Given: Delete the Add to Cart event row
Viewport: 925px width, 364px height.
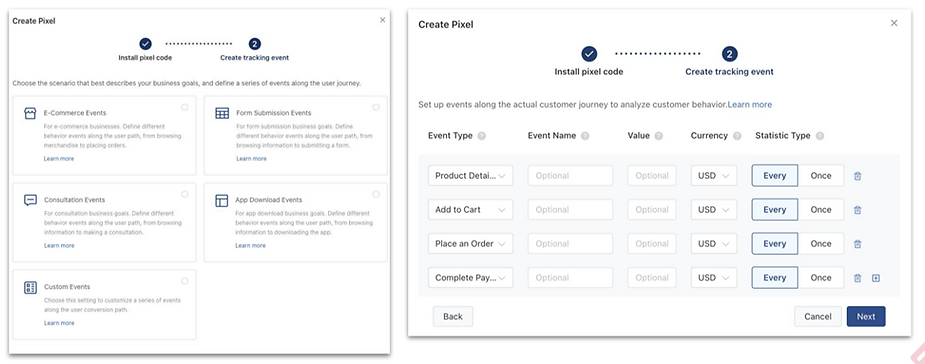Looking at the screenshot, I should coord(858,209).
